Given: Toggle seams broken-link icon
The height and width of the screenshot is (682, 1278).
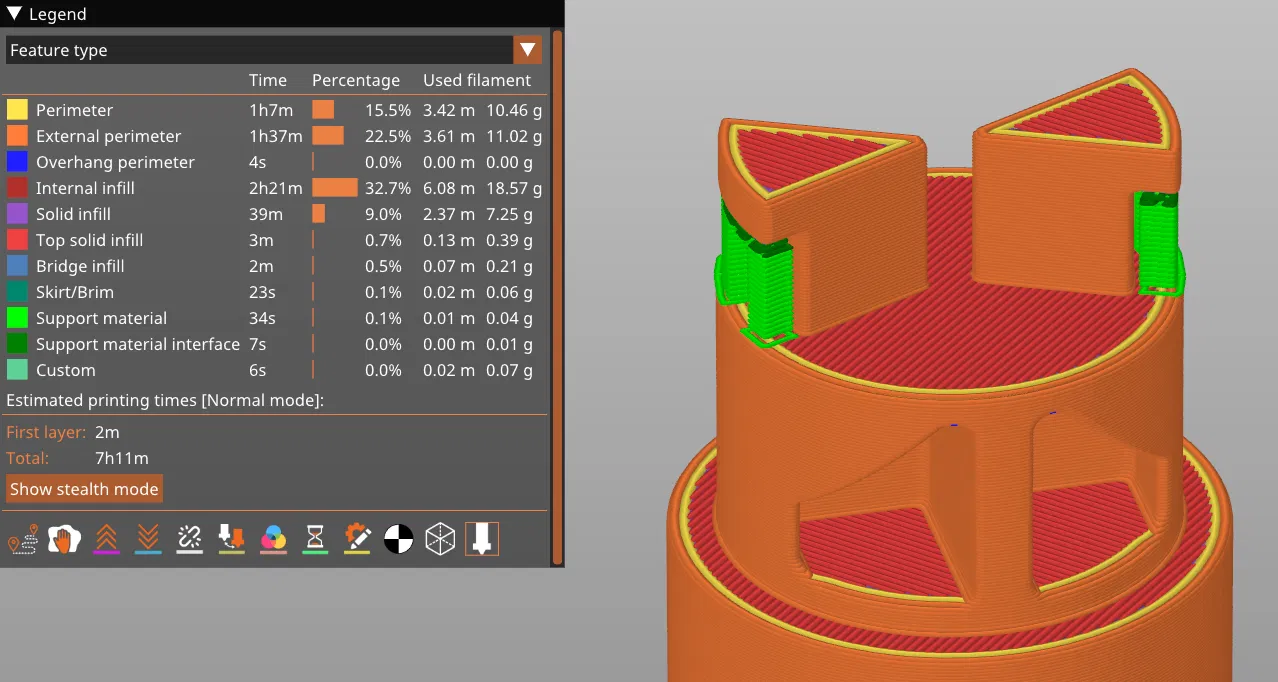Looking at the screenshot, I should [190, 540].
